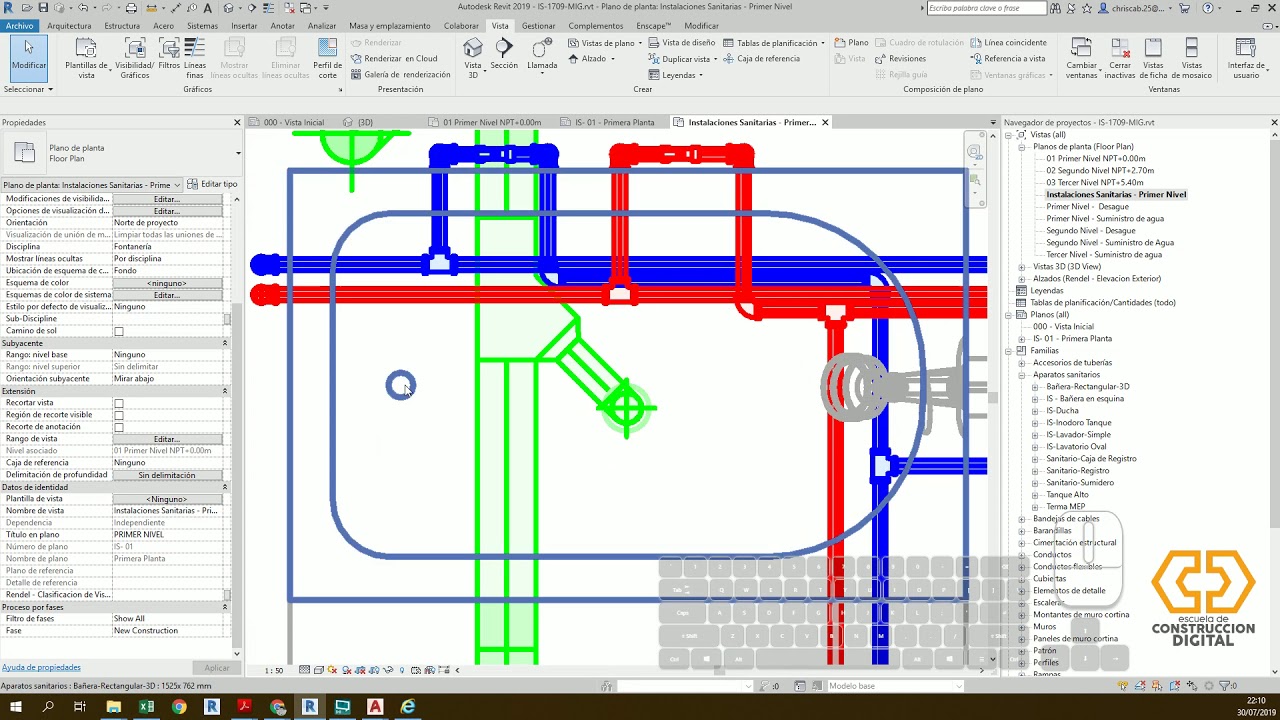Open Interfaz de usuario options
The width and height of the screenshot is (1280, 720).
pyautogui.click(x=1246, y=58)
